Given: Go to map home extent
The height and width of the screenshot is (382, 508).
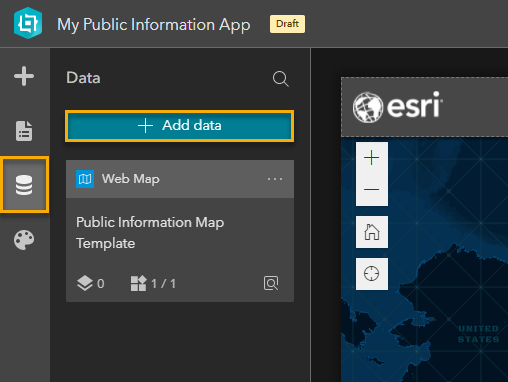Looking at the screenshot, I should coord(372,232).
